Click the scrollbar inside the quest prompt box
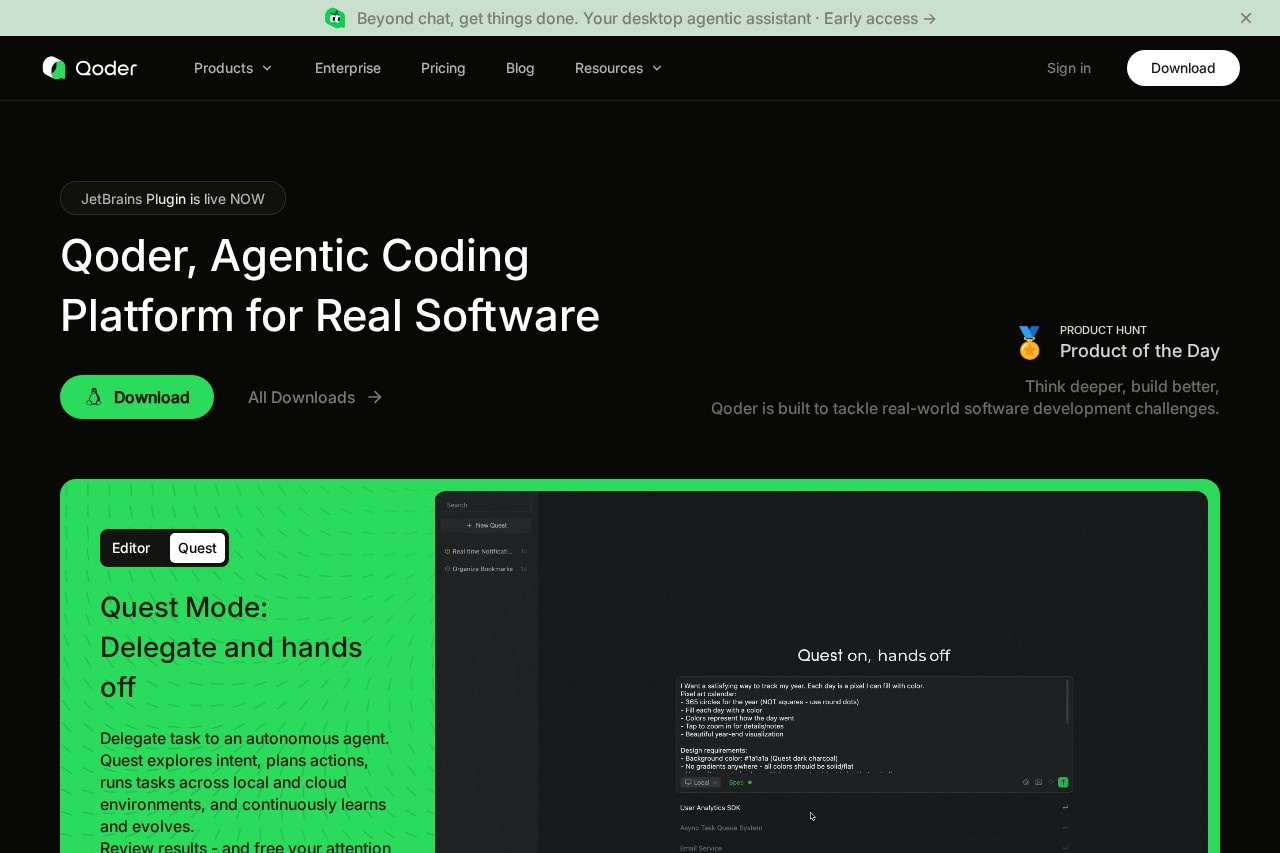The height and width of the screenshot is (853, 1280). point(1067,702)
